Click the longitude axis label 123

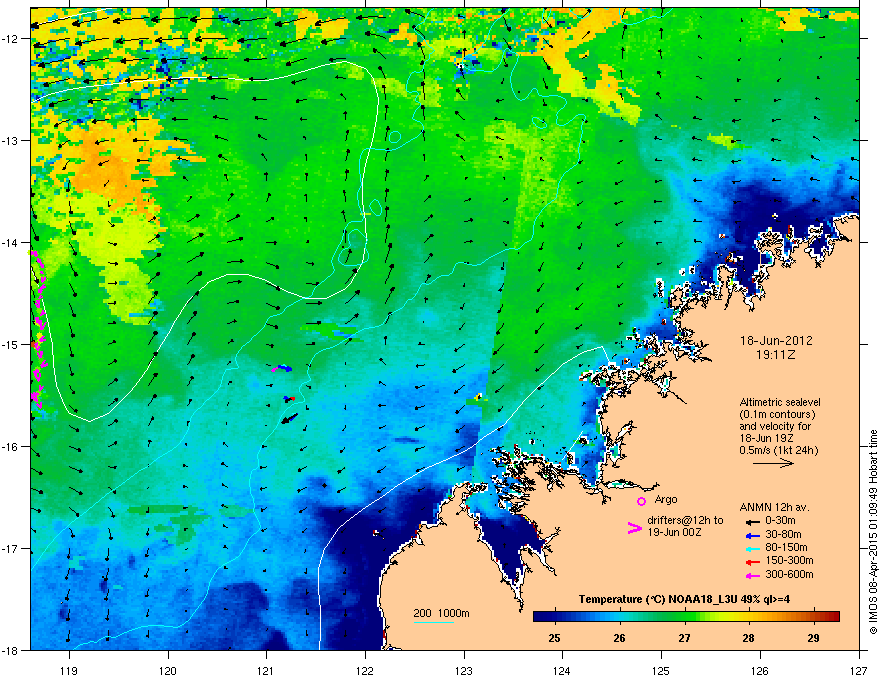[x=464, y=670]
